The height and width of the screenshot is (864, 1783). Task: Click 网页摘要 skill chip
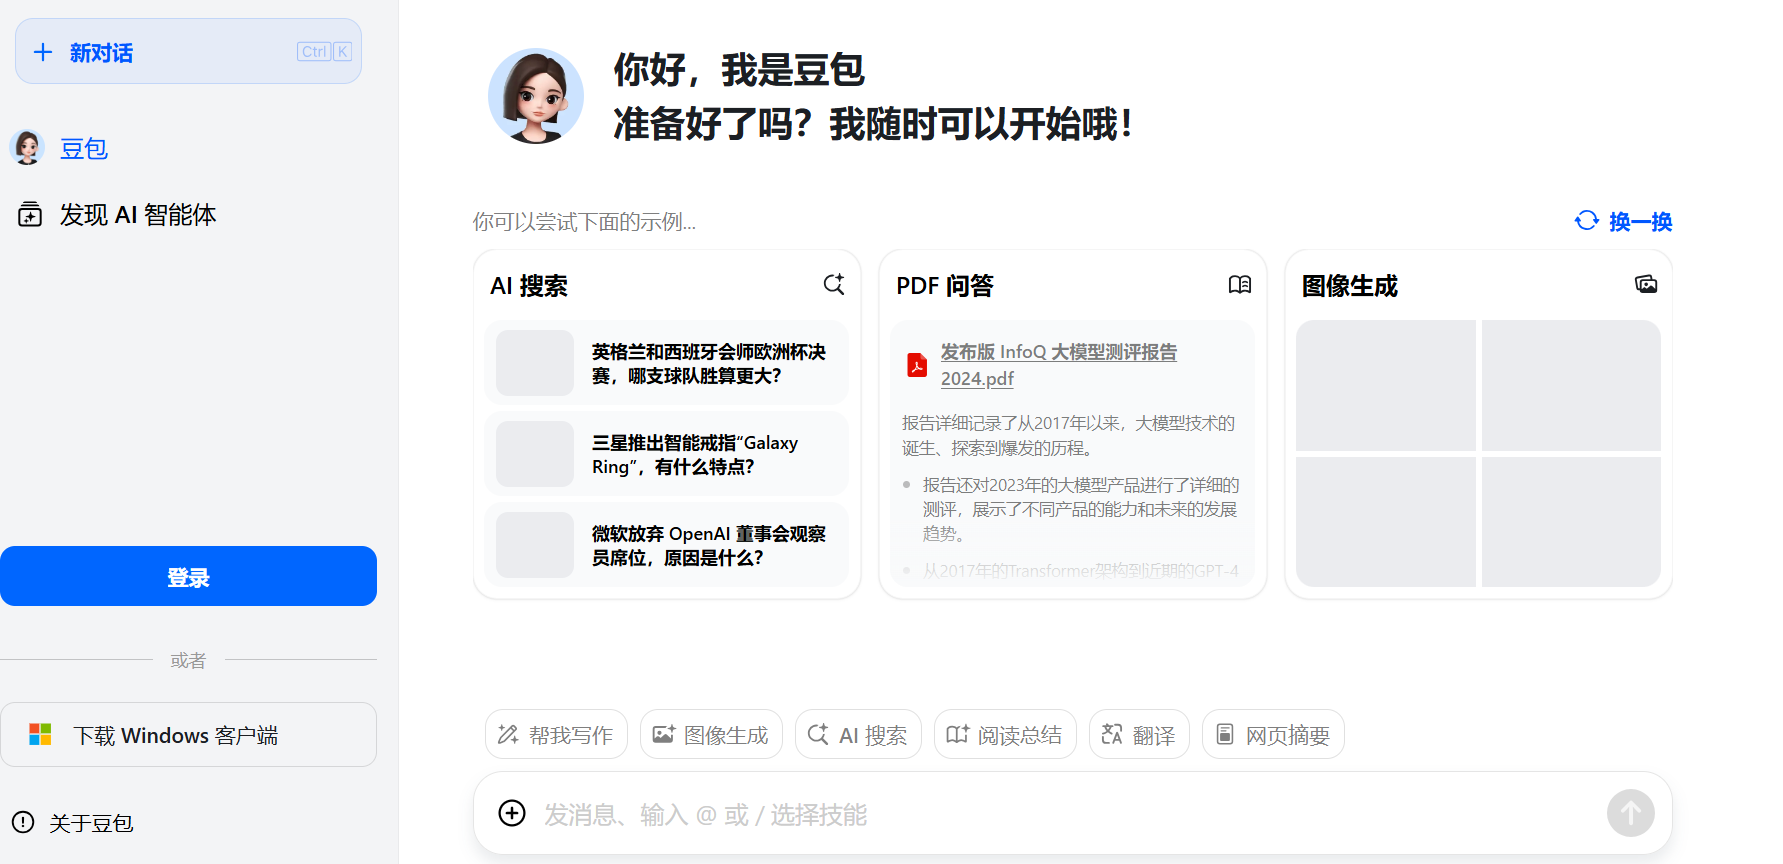(x=1273, y=735)
